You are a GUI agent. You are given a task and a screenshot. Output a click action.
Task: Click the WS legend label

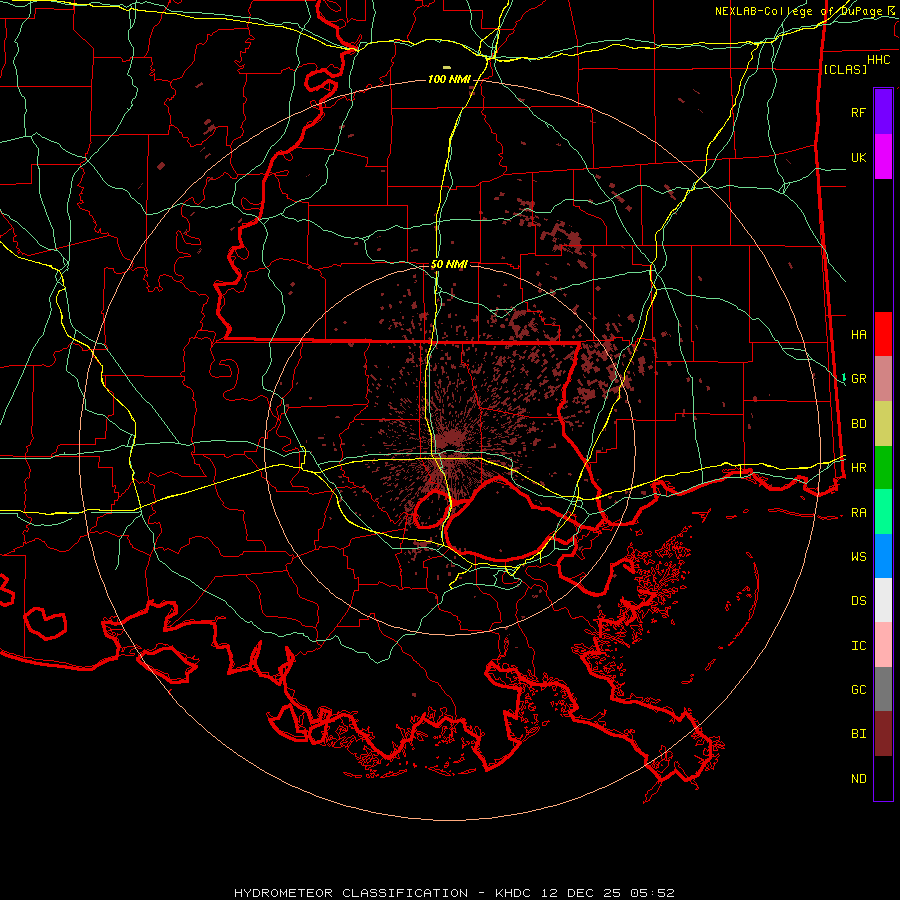point(858,556)
